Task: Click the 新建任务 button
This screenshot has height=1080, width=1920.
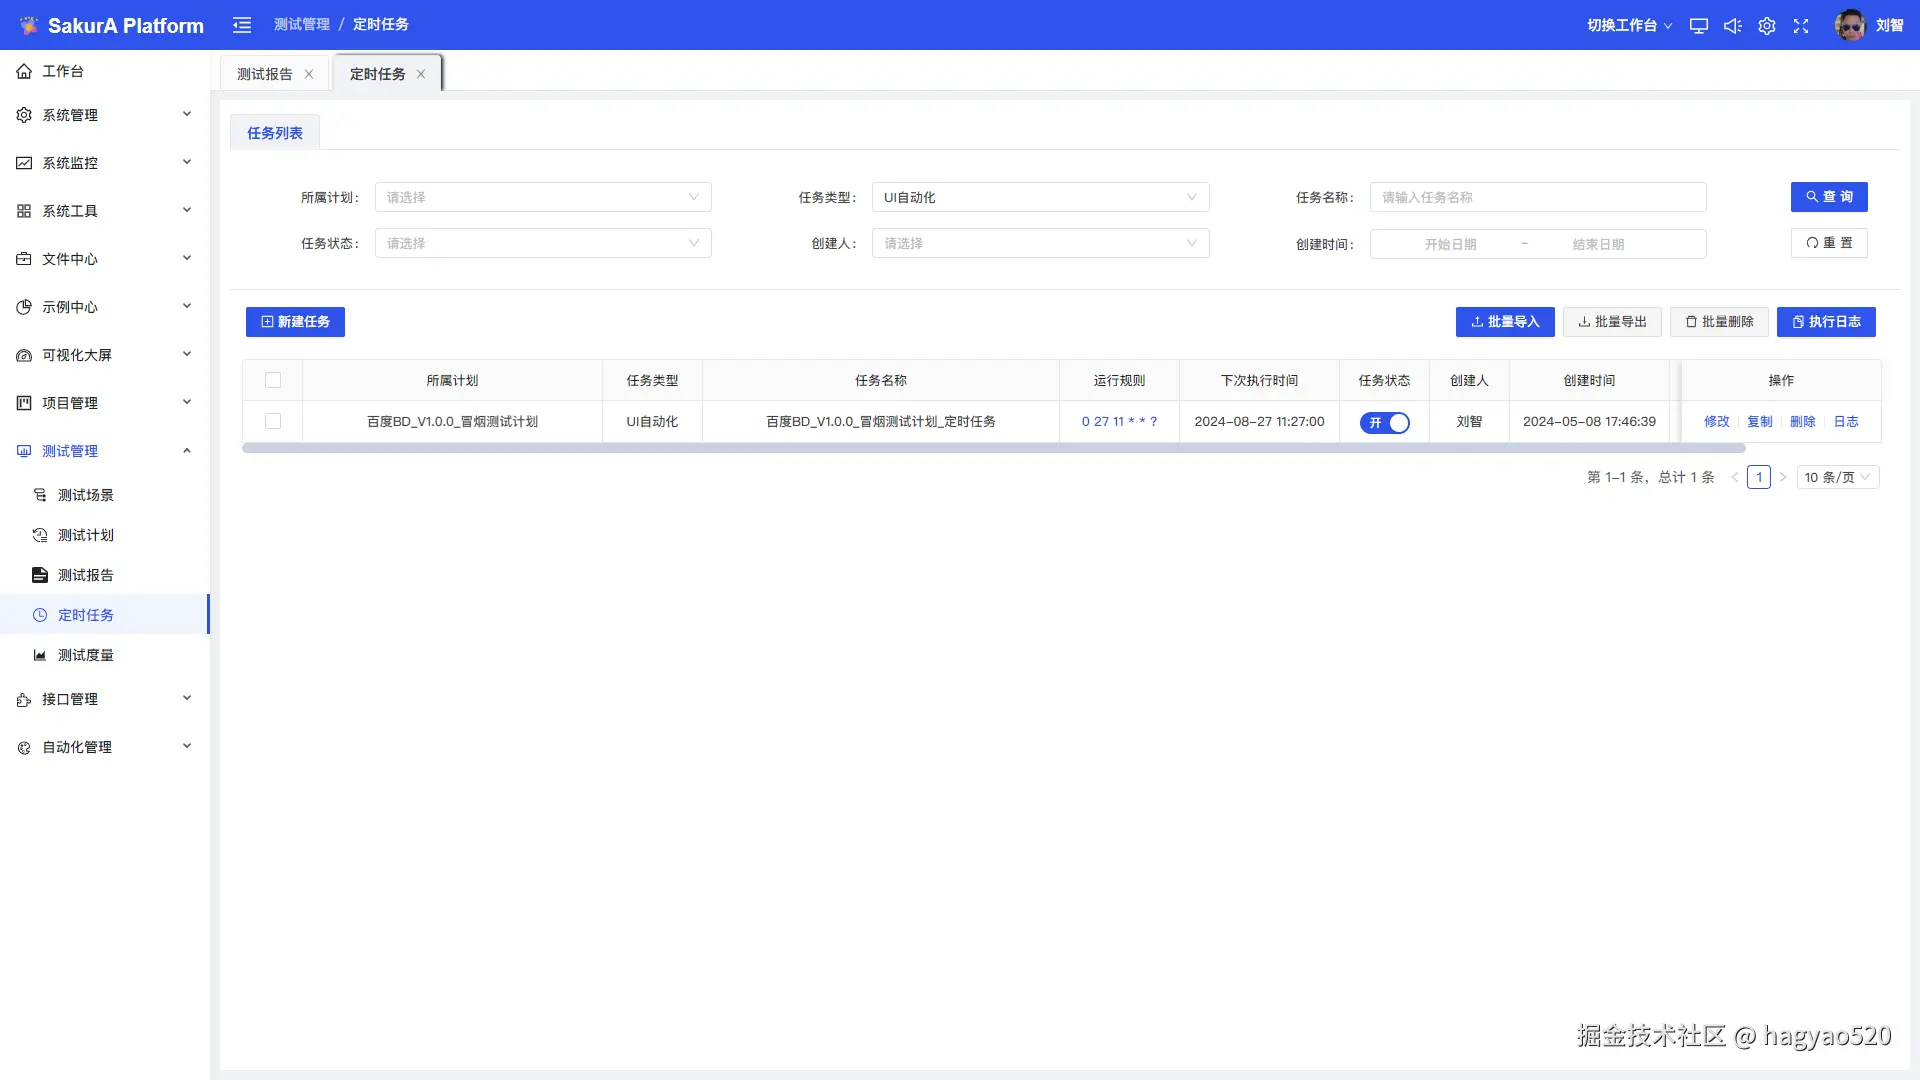Action: tap(295, 322)
